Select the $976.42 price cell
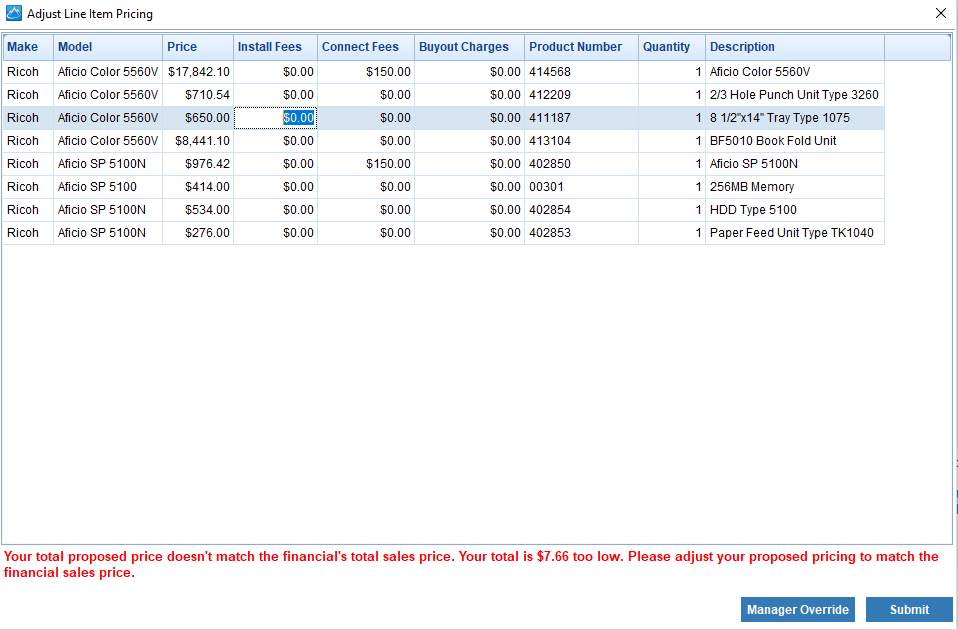The width and height of the screenshot is (958, 630). (198, 164)
